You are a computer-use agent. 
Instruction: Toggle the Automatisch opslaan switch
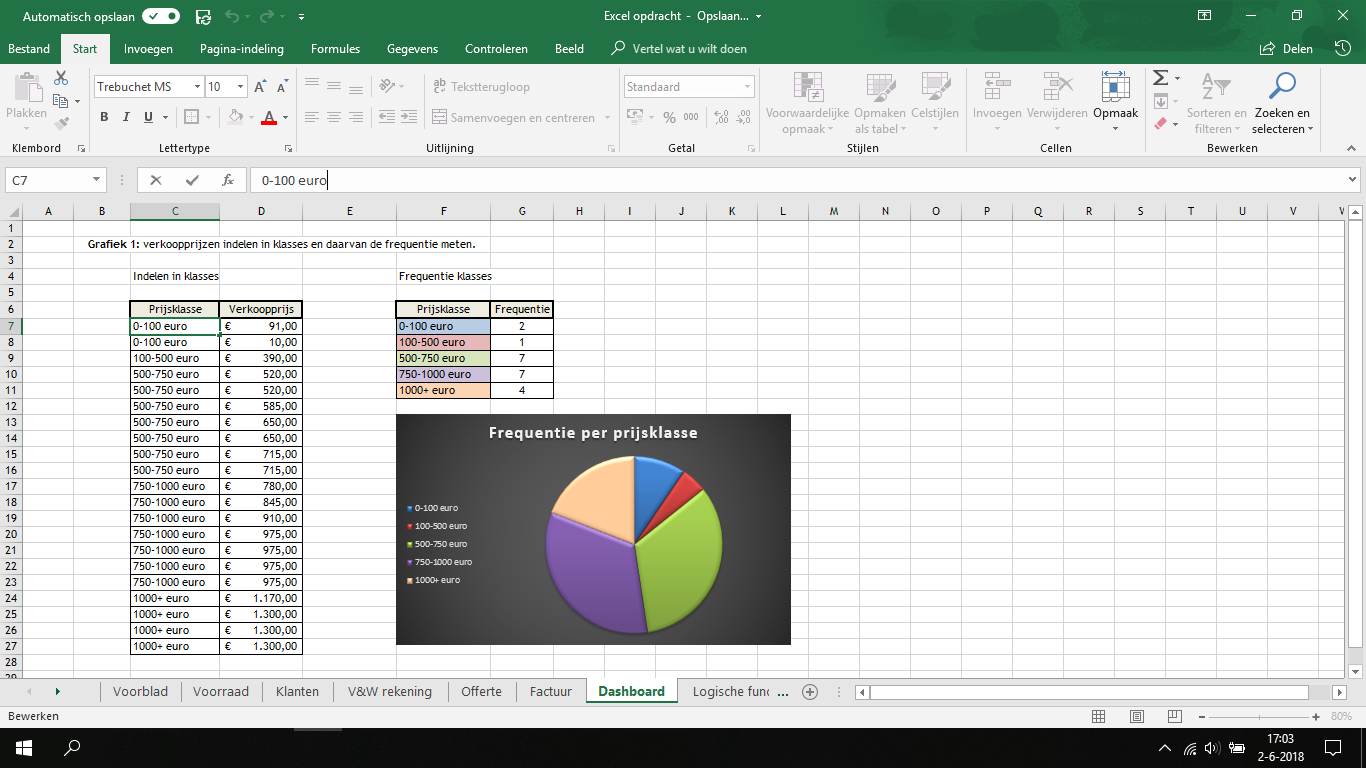tap(161, 16)
